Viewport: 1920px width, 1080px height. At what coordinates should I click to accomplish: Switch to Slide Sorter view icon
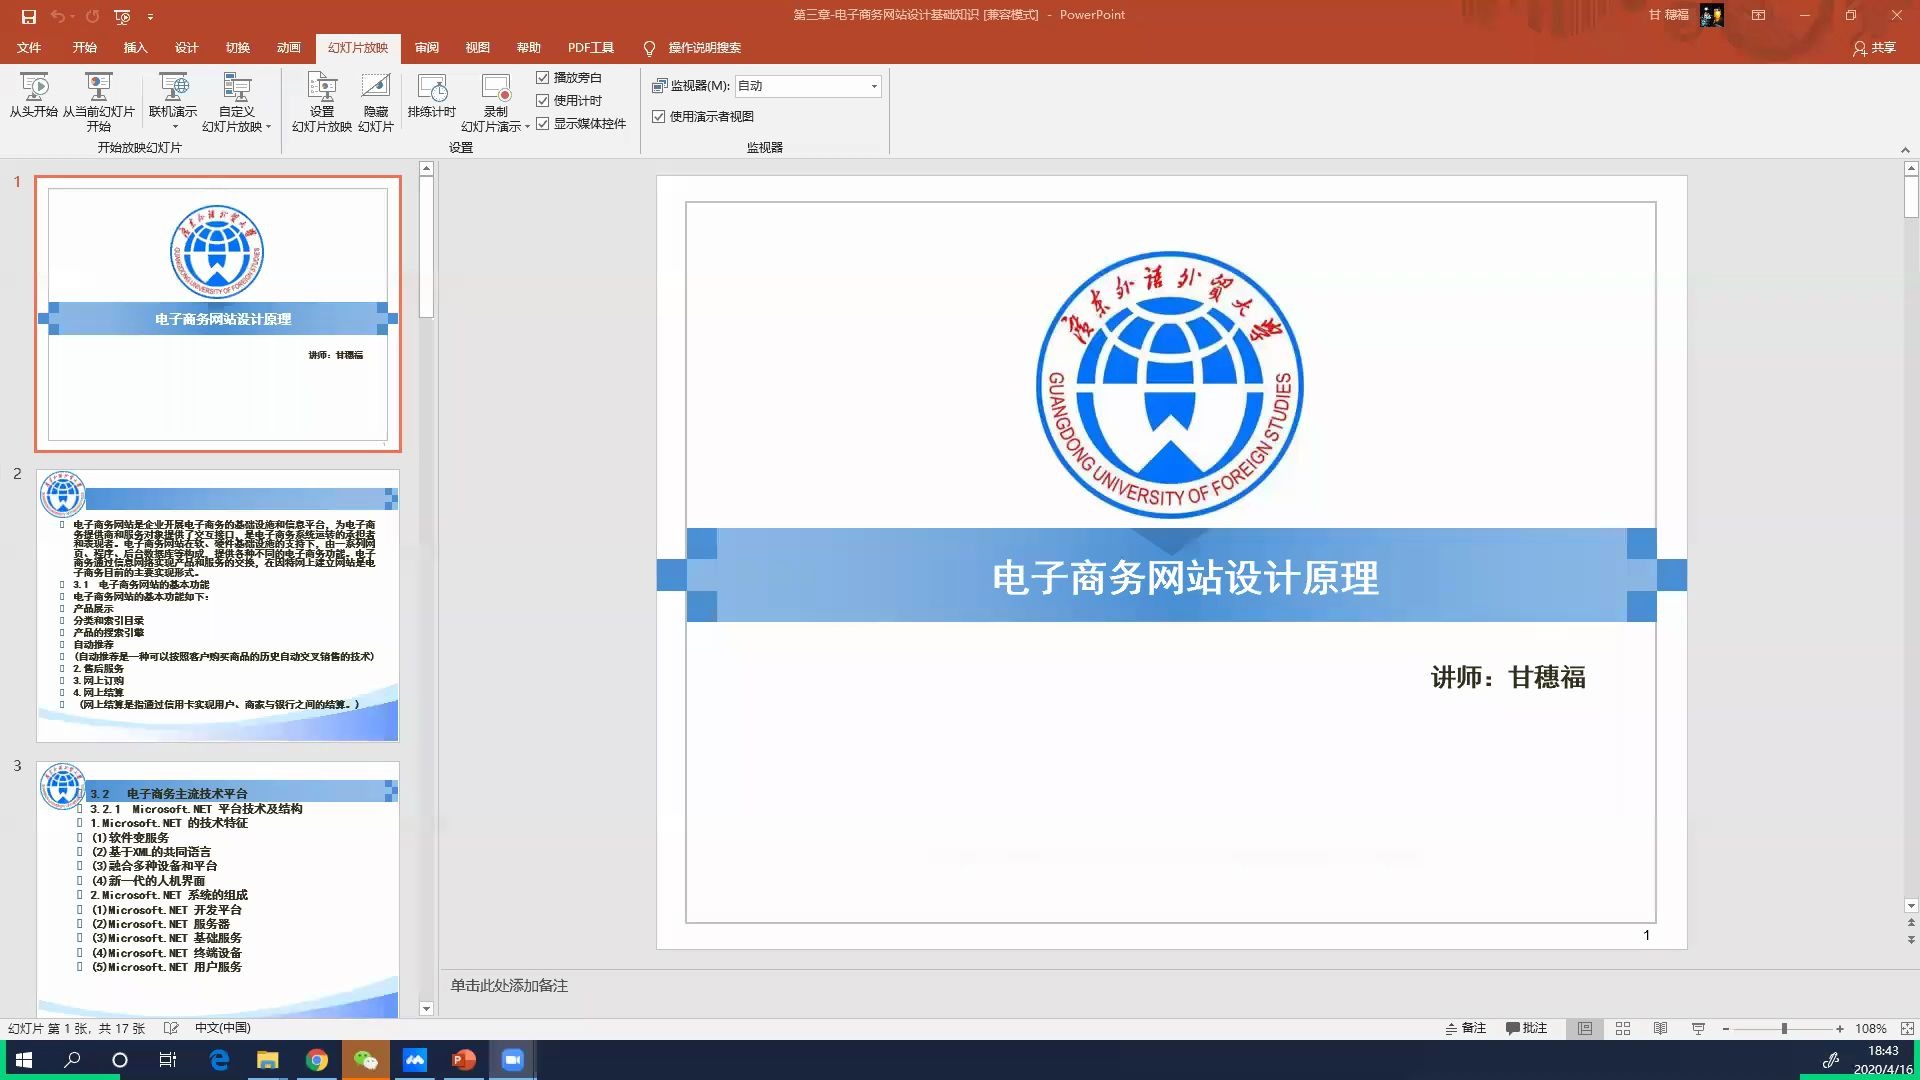point(1623,1028)
